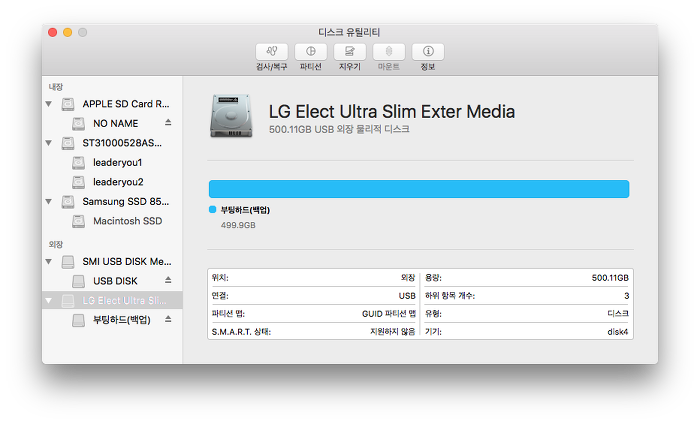Select the NO NAME volume row
Viewport: 700px width, 424px height.
(x=112, y=124)
